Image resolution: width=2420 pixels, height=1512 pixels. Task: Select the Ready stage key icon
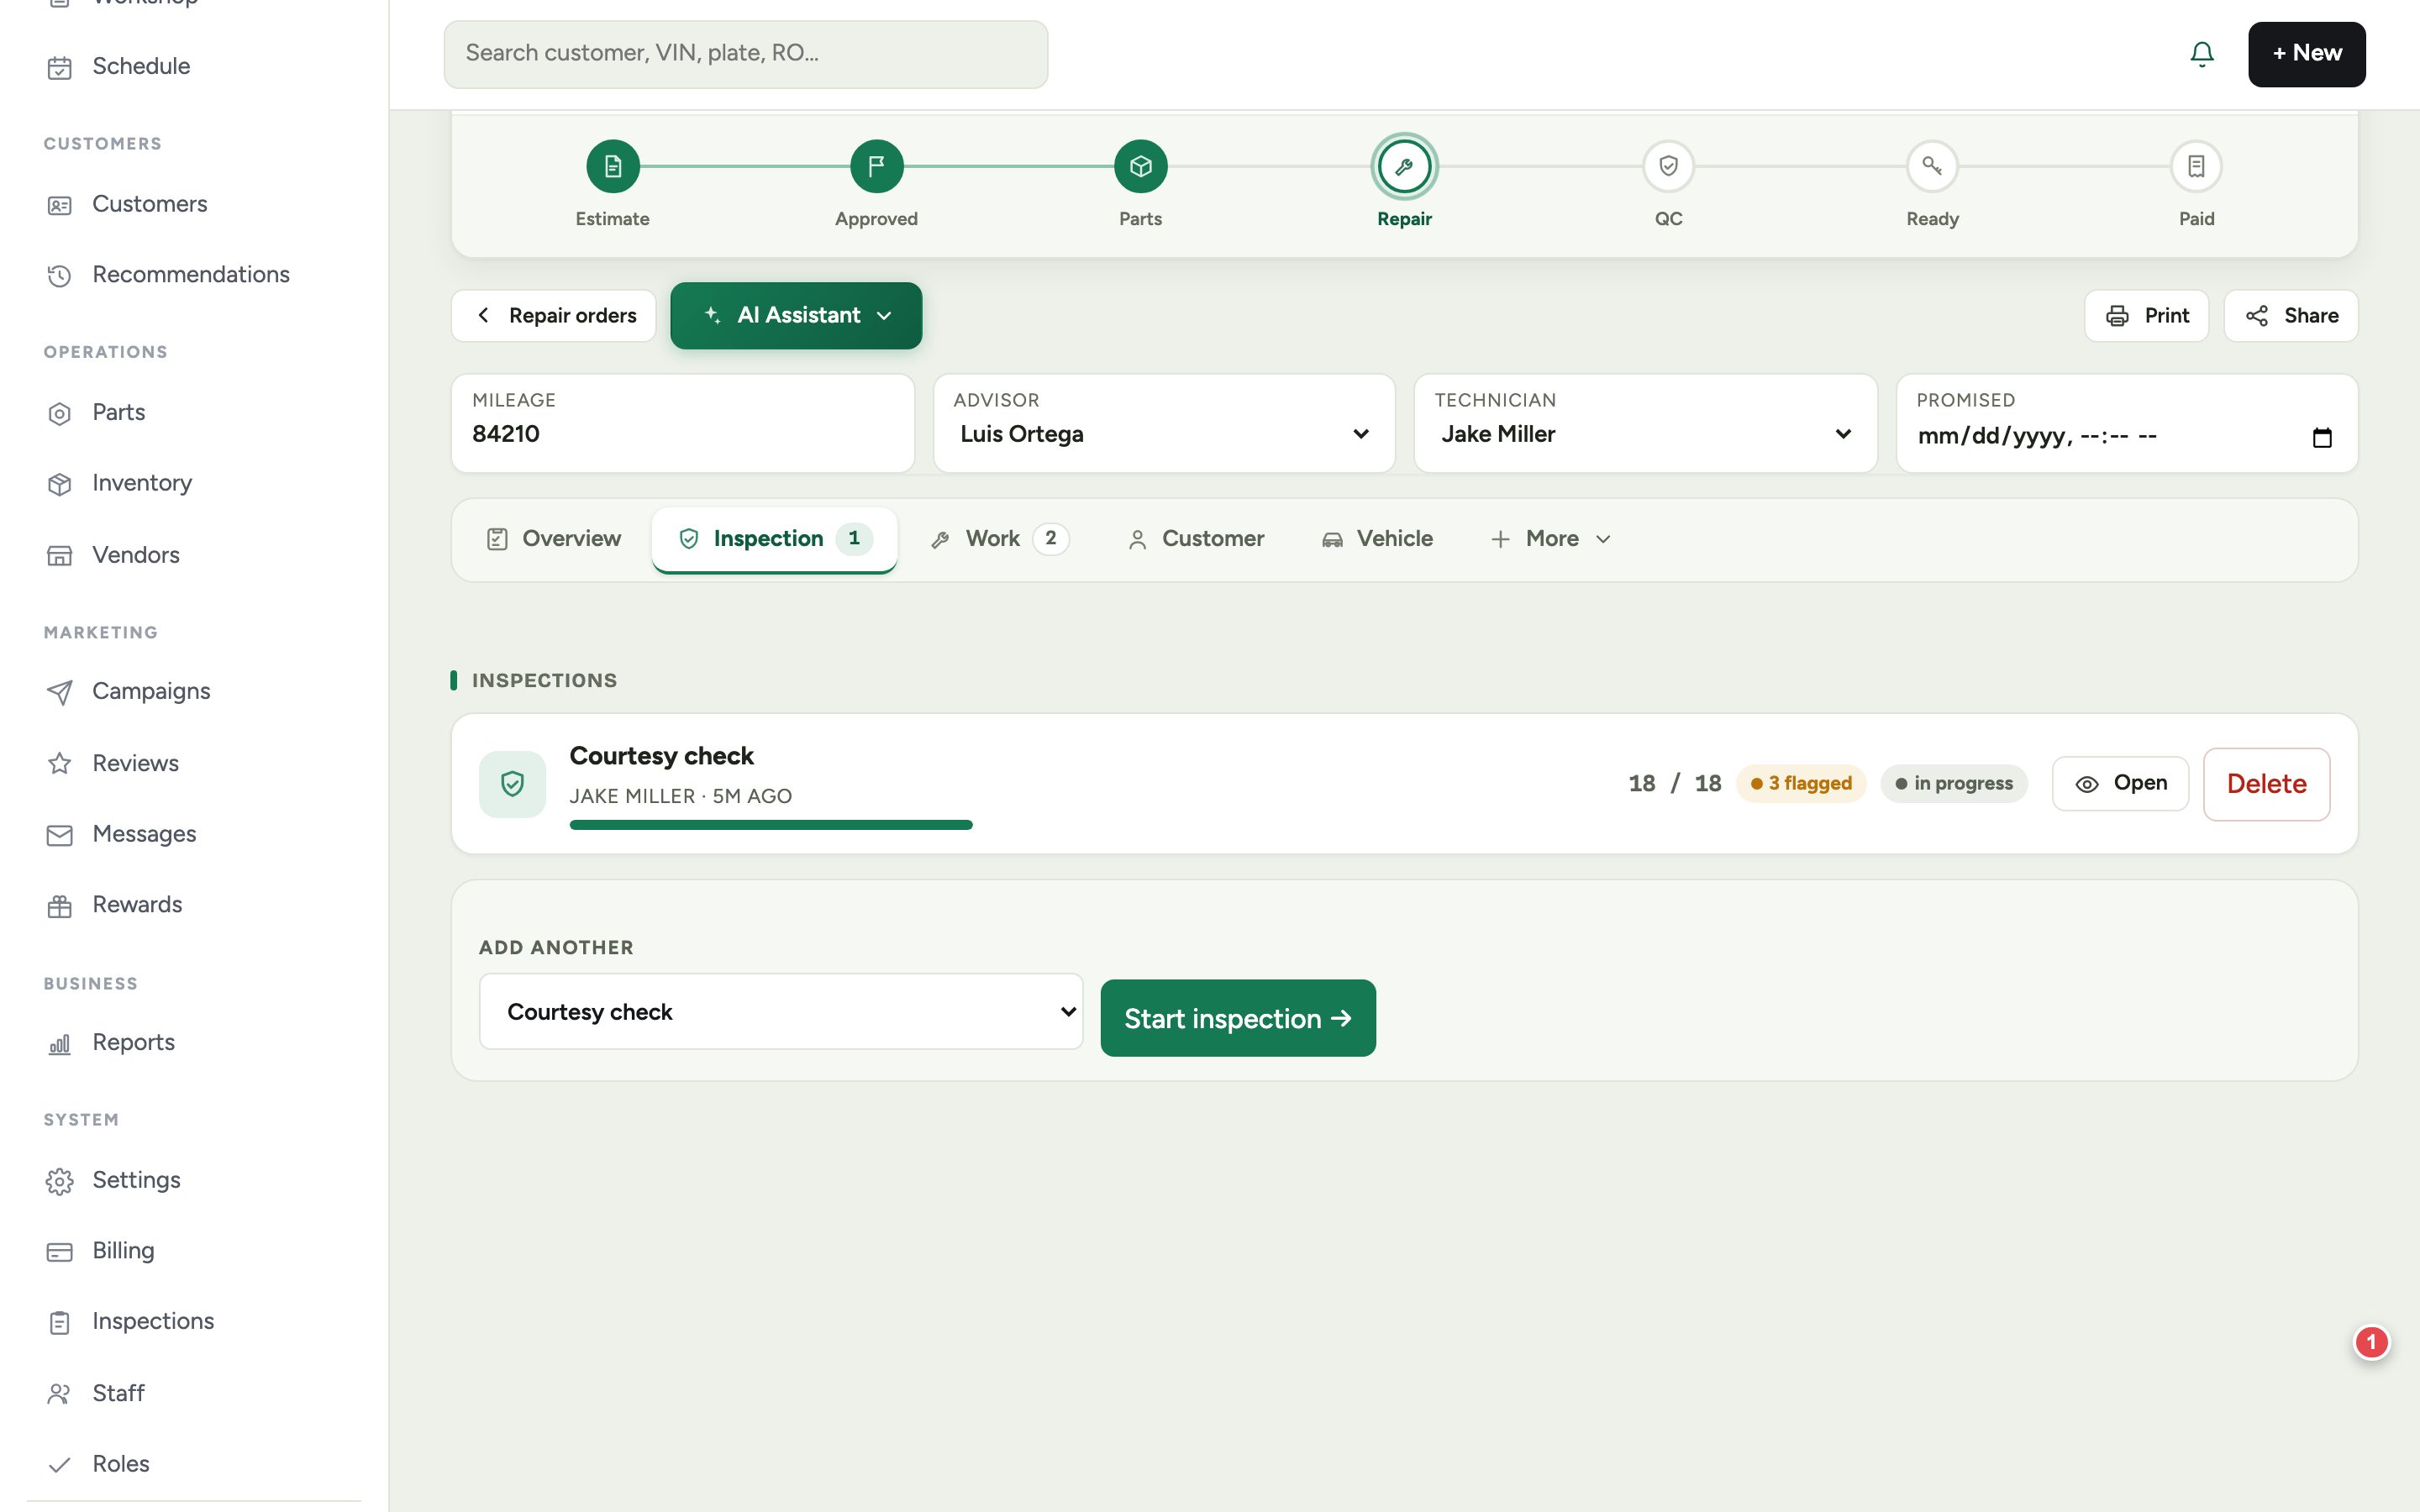tap(1932, 166)
